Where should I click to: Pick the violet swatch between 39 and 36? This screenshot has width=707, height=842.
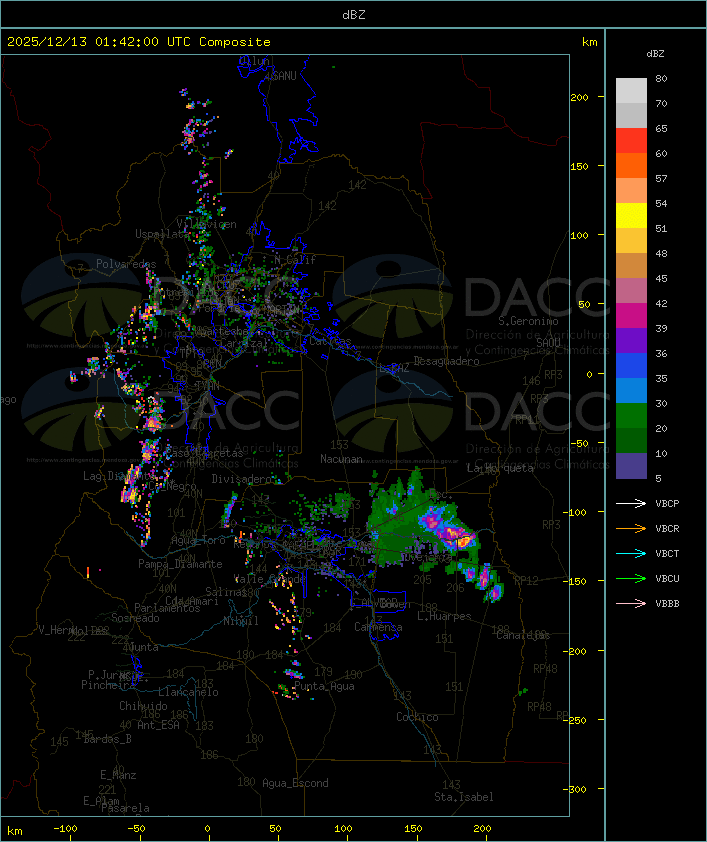pos(631,341)
